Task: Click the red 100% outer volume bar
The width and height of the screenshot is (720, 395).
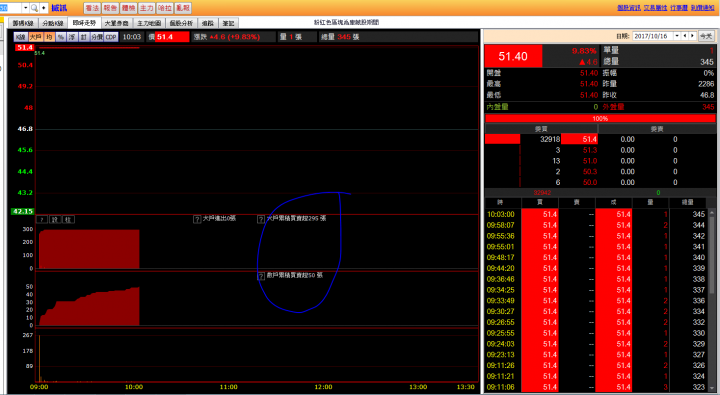Action: pos(600,118)
